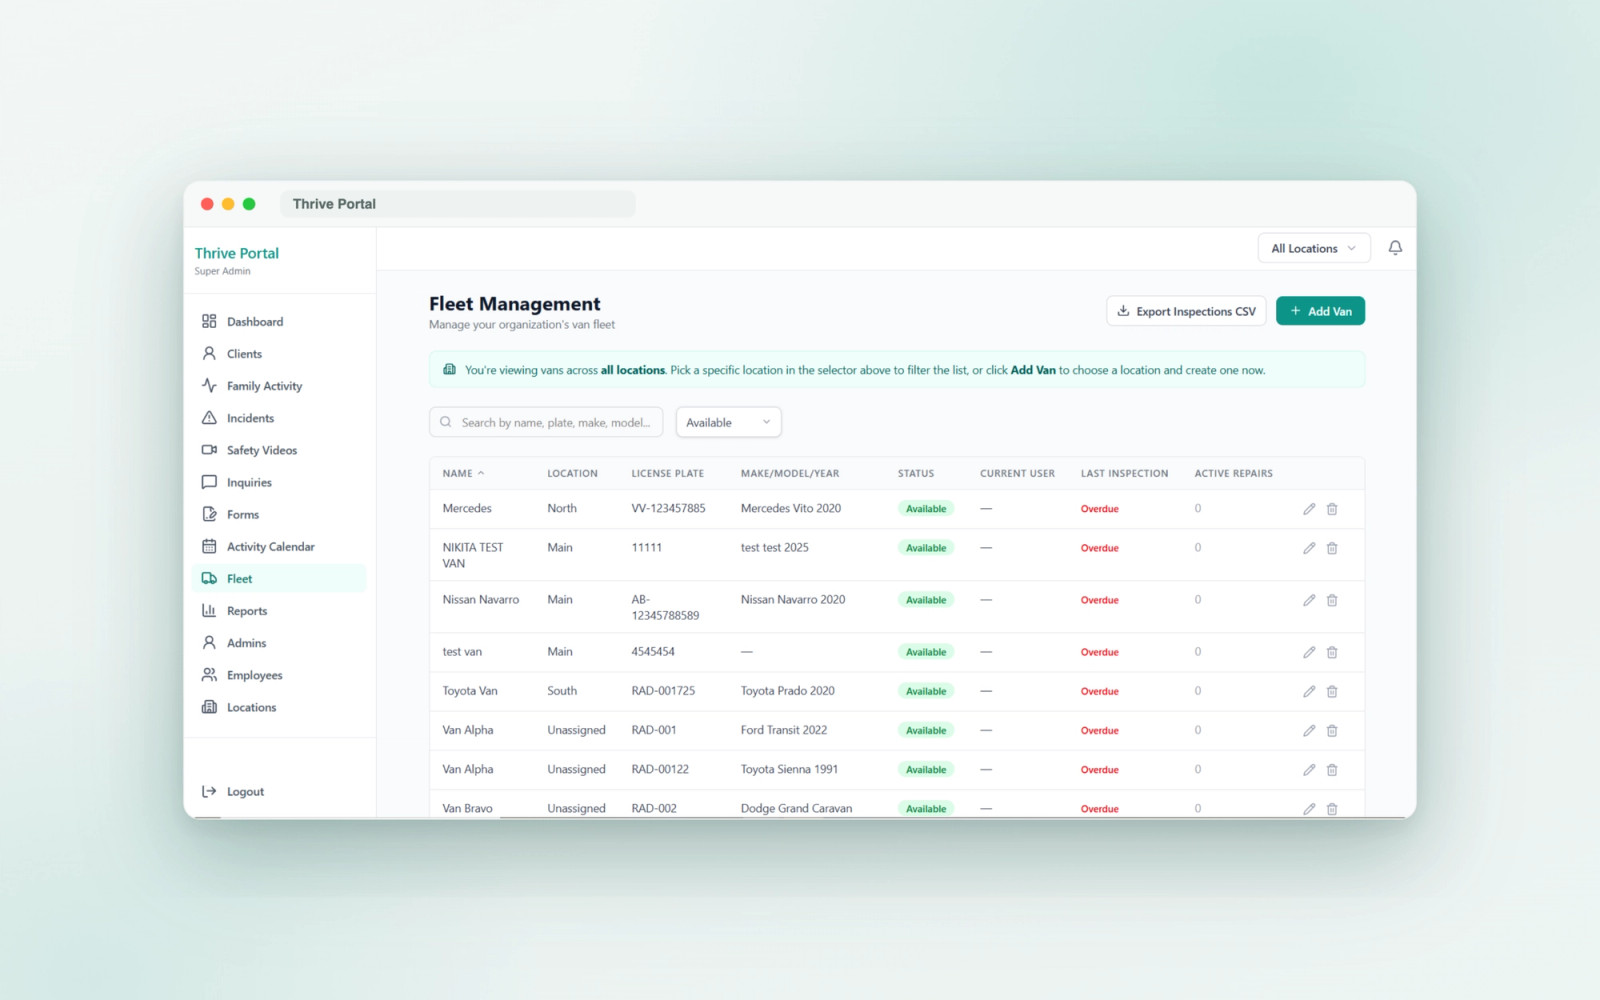This screenshot has width=1600, height=1000.
Task: Click the Incidents warning triangle icon
Action: pyautogui.click(x=209, y=418)
